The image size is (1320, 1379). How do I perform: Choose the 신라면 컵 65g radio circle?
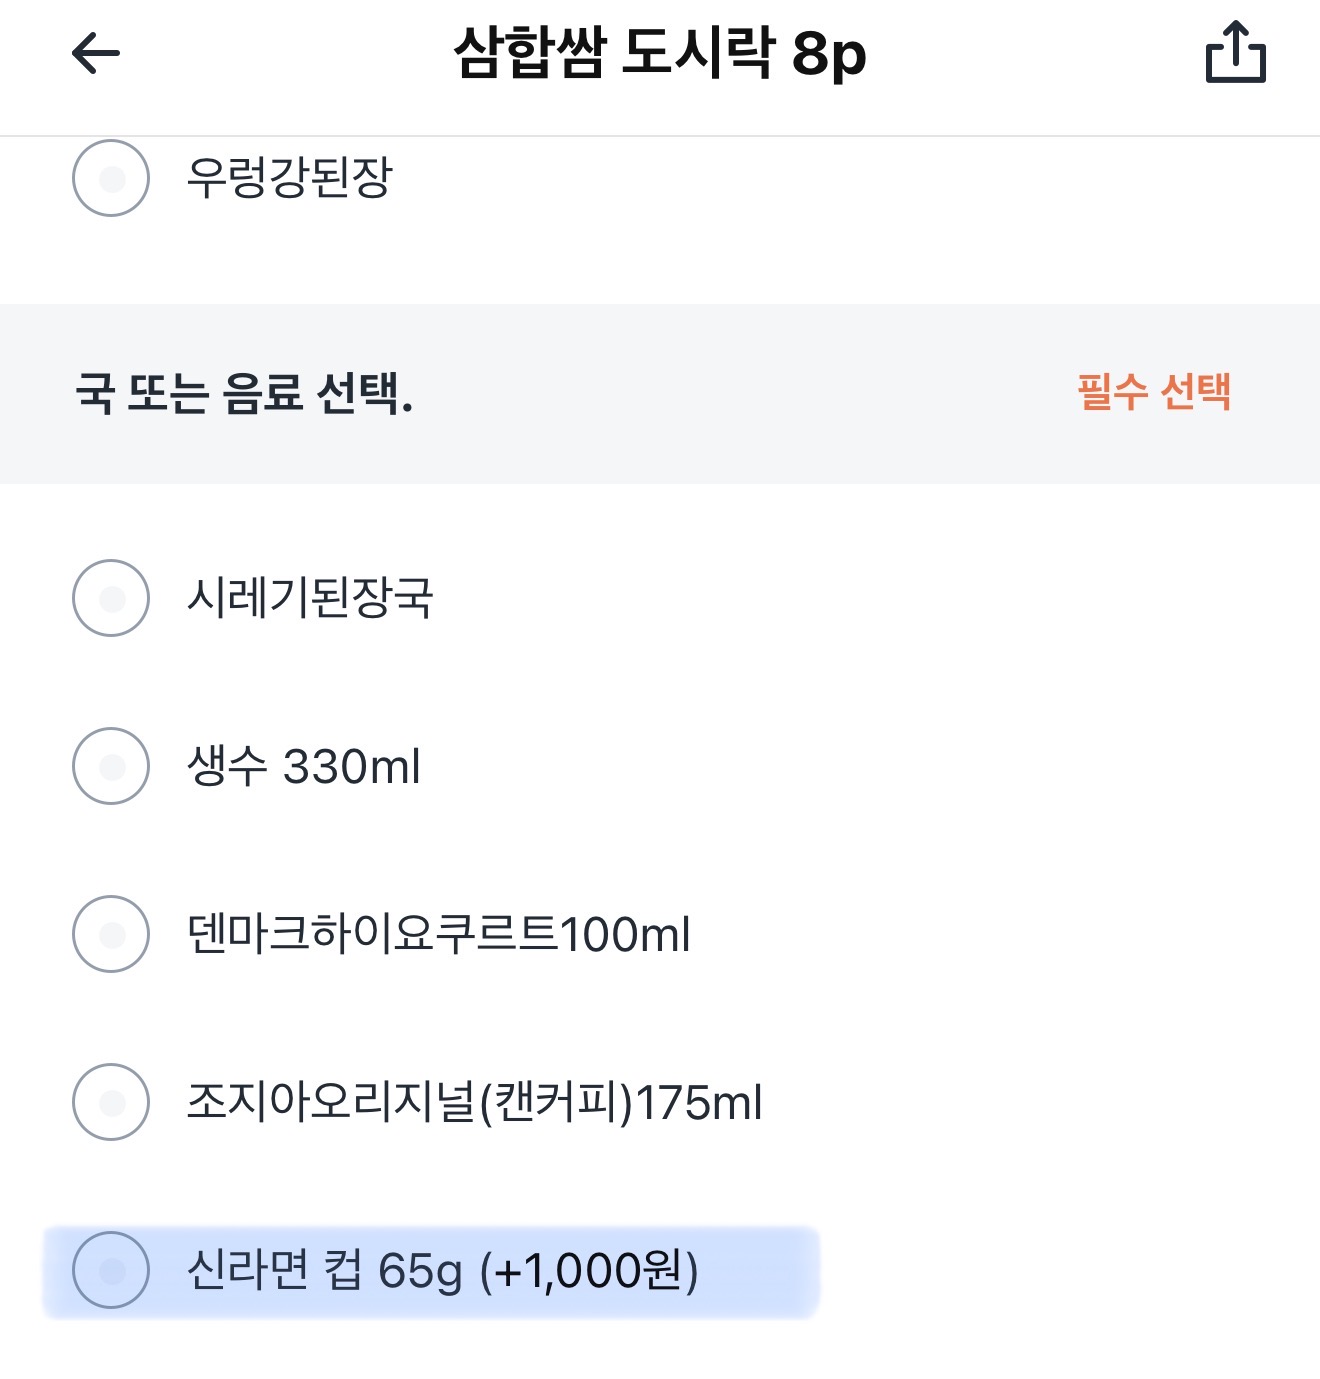click(111, 1270)
